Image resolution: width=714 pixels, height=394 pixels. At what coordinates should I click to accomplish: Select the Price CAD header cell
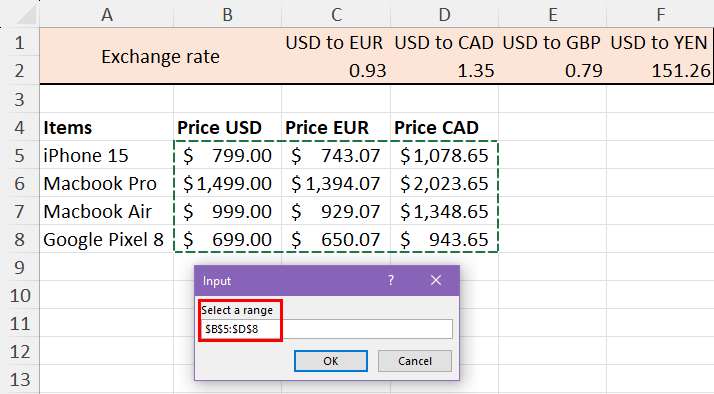click(x=444, y=127)
